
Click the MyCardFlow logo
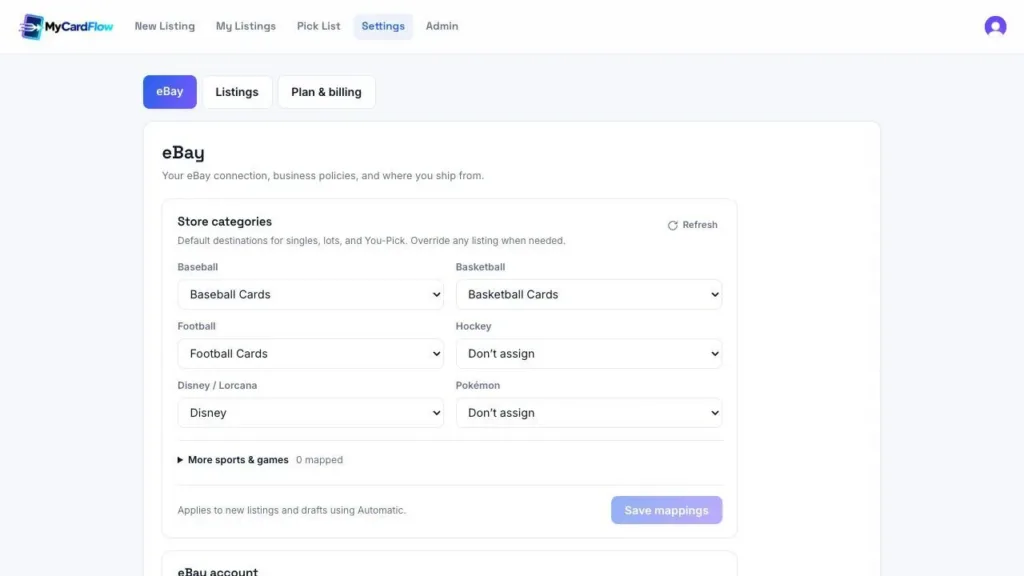click(x=66, y=27)
